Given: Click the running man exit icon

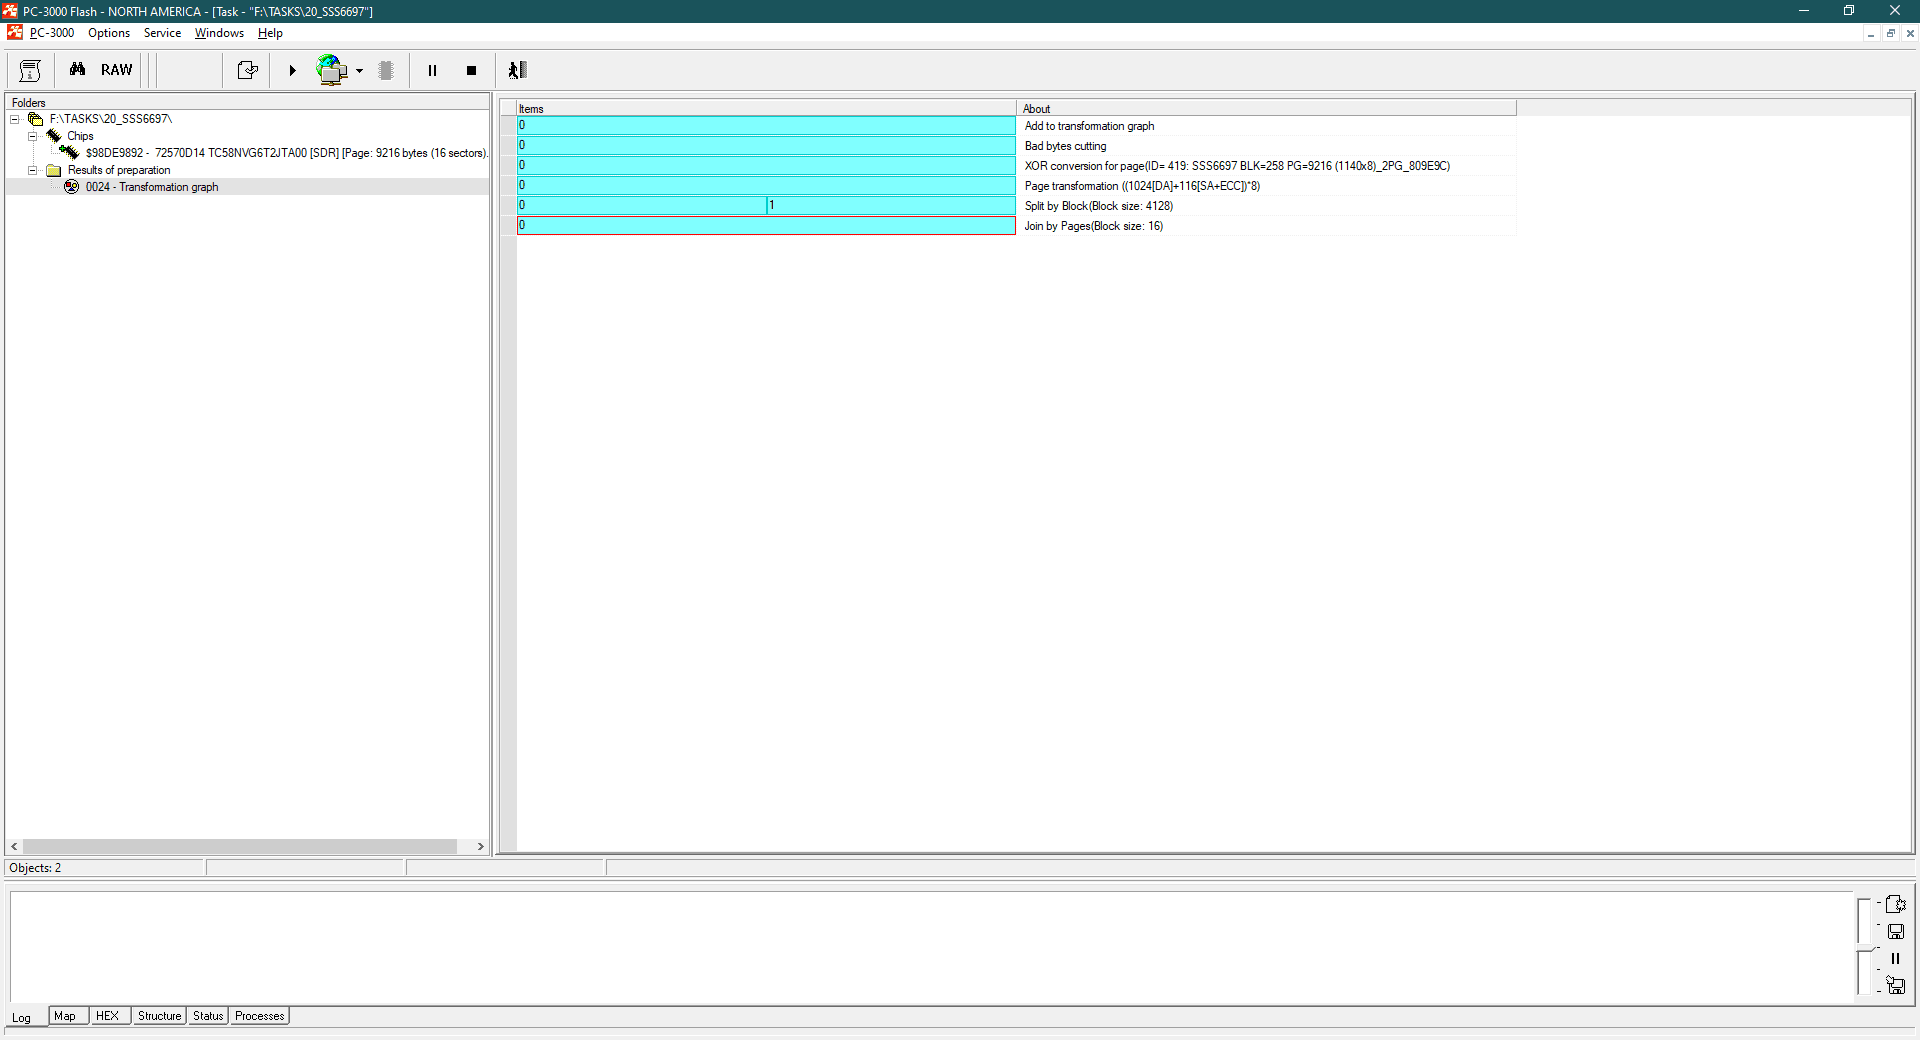Looking at the screenshot, I should coord(517,70).
